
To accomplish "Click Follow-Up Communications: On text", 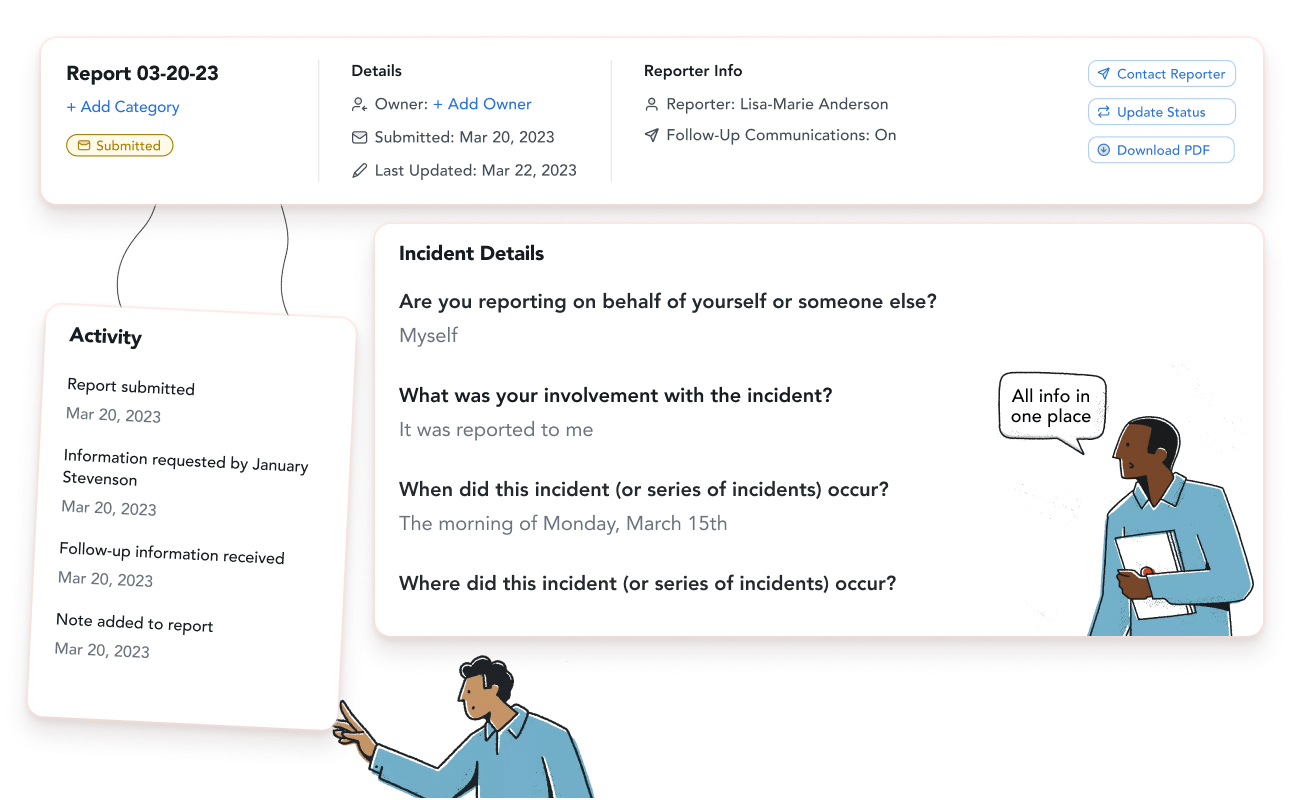I will point(781,135).
